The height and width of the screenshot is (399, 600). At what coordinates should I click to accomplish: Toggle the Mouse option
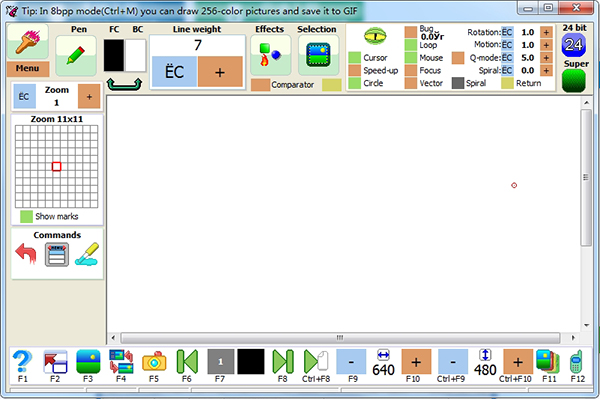(411, 58)
